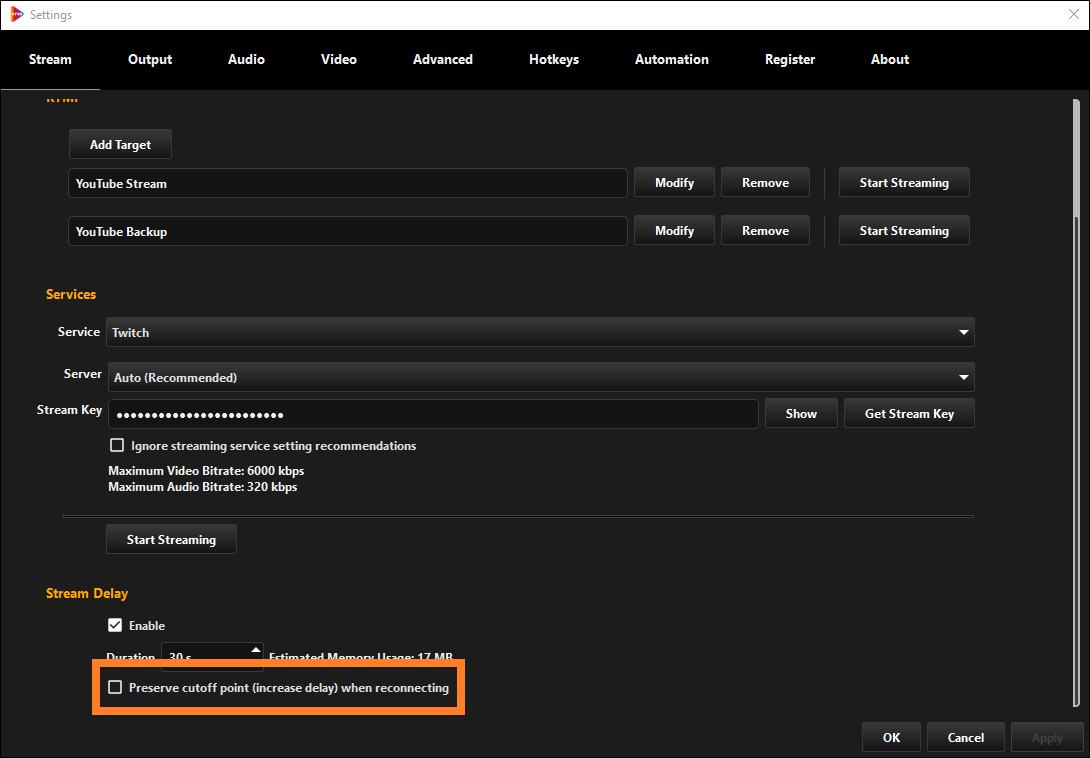This screenshot has height=758, width=1090.
Task: Click the Services section heading
Action: click(x=71, y=294)
